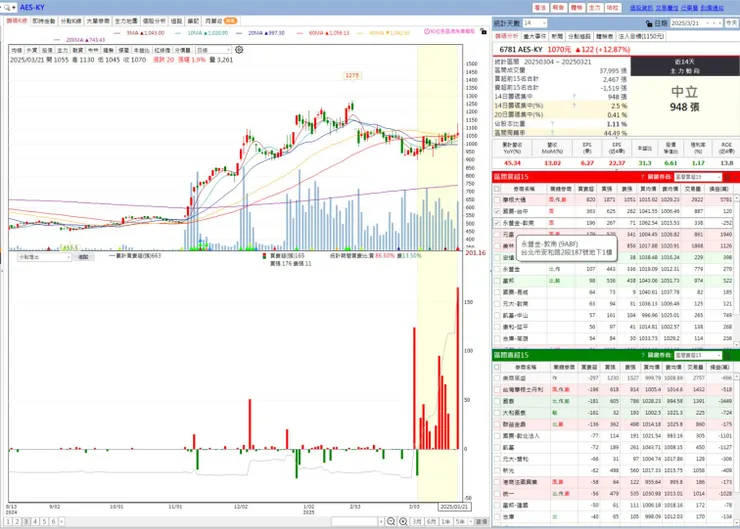Open the 統計天數 14 dropdown
The width and height of the screenshot is (740, 529).
tap(535, 23)
